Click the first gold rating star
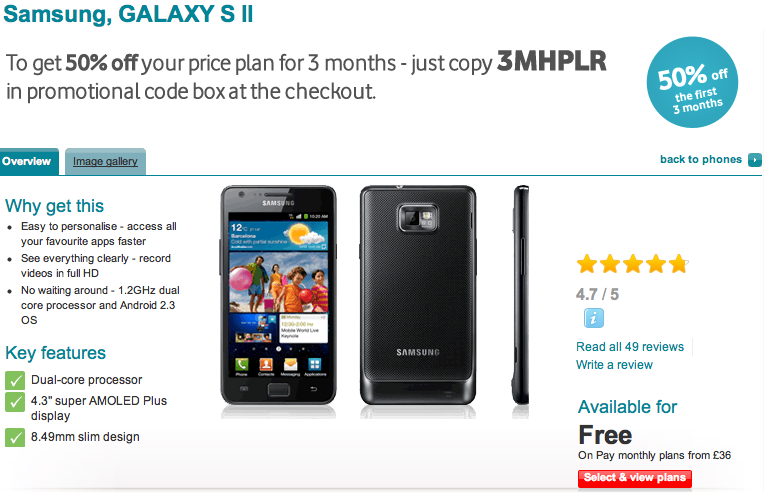764x493 pixels. (x=587, y=264)
